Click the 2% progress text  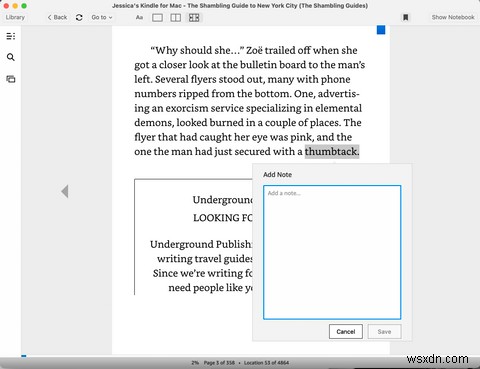195,363
